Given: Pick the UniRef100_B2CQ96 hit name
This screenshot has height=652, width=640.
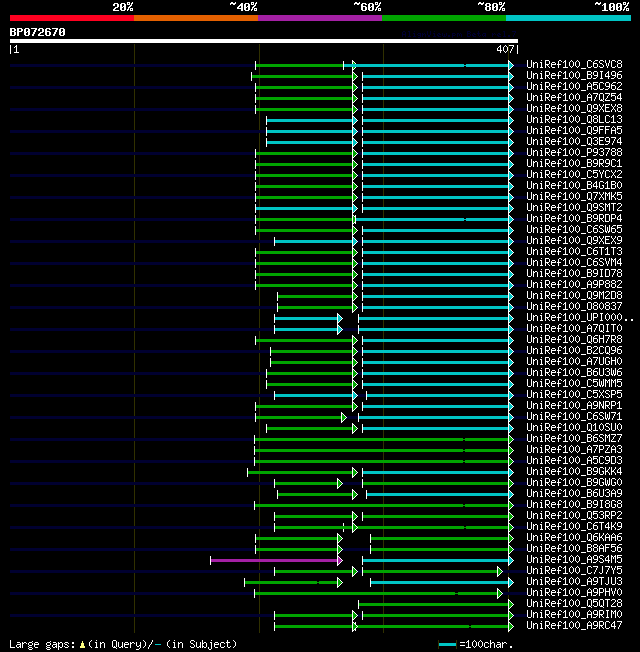Looking at the screenshot, I should pos(574,351).
